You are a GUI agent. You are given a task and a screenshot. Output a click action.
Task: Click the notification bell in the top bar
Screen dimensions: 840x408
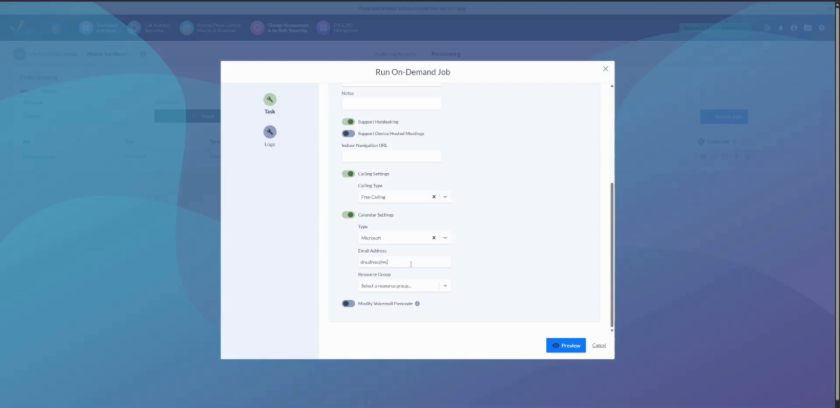(781, 28)
